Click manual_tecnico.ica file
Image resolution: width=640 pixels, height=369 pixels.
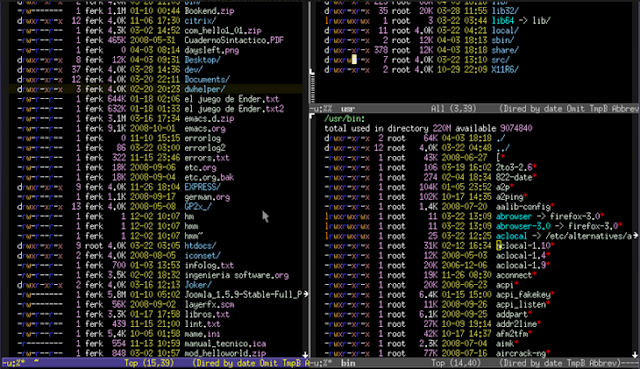[x=225, y=344]
